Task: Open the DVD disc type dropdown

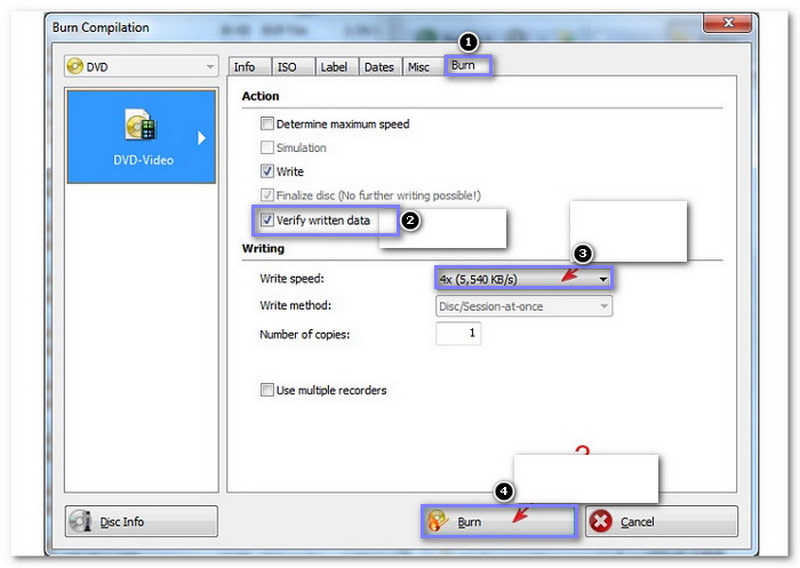Action: 141,66
